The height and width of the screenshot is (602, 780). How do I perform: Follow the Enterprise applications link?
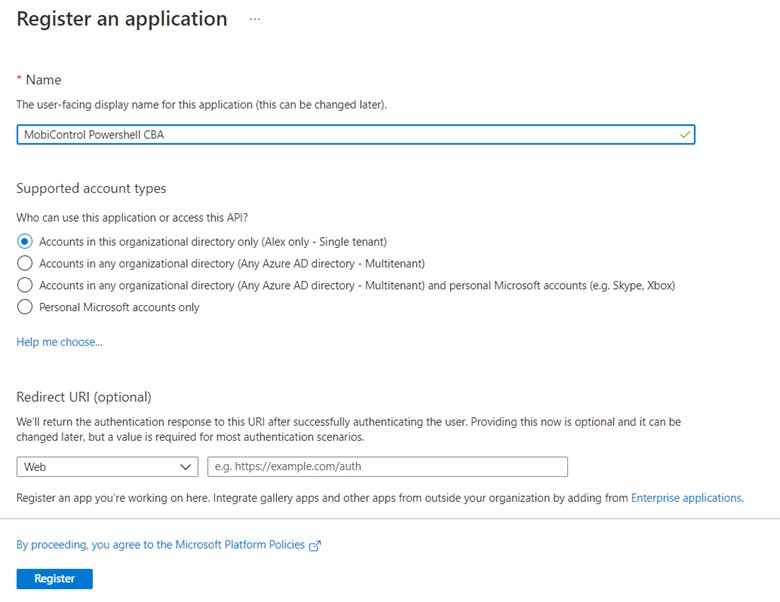pyautogui.click(x=686, y=498)
